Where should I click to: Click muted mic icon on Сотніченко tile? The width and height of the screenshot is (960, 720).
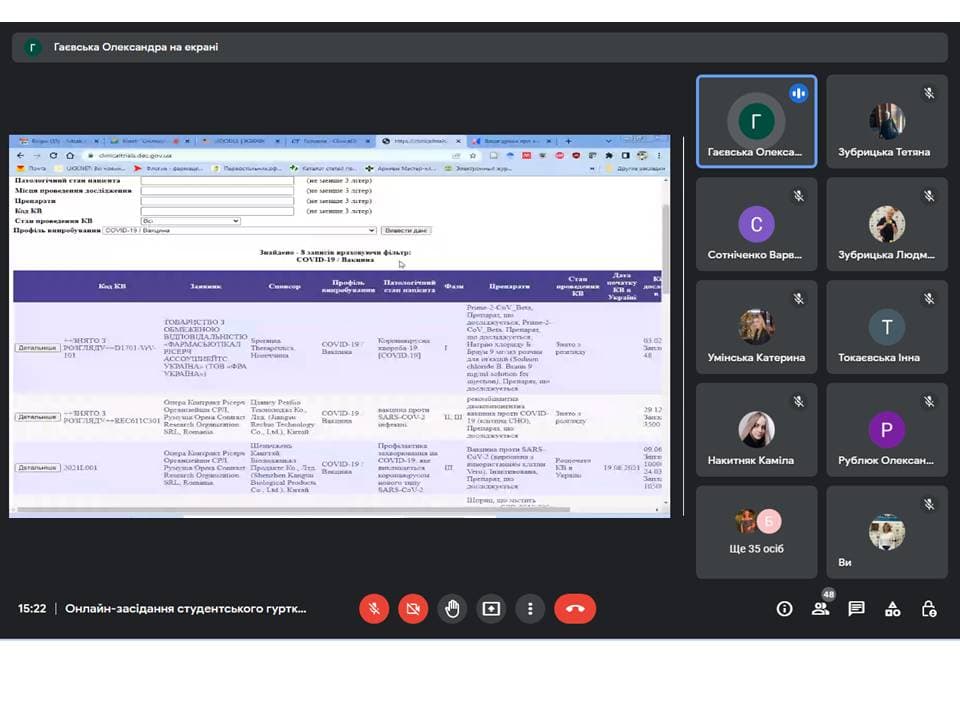(798, 196)
